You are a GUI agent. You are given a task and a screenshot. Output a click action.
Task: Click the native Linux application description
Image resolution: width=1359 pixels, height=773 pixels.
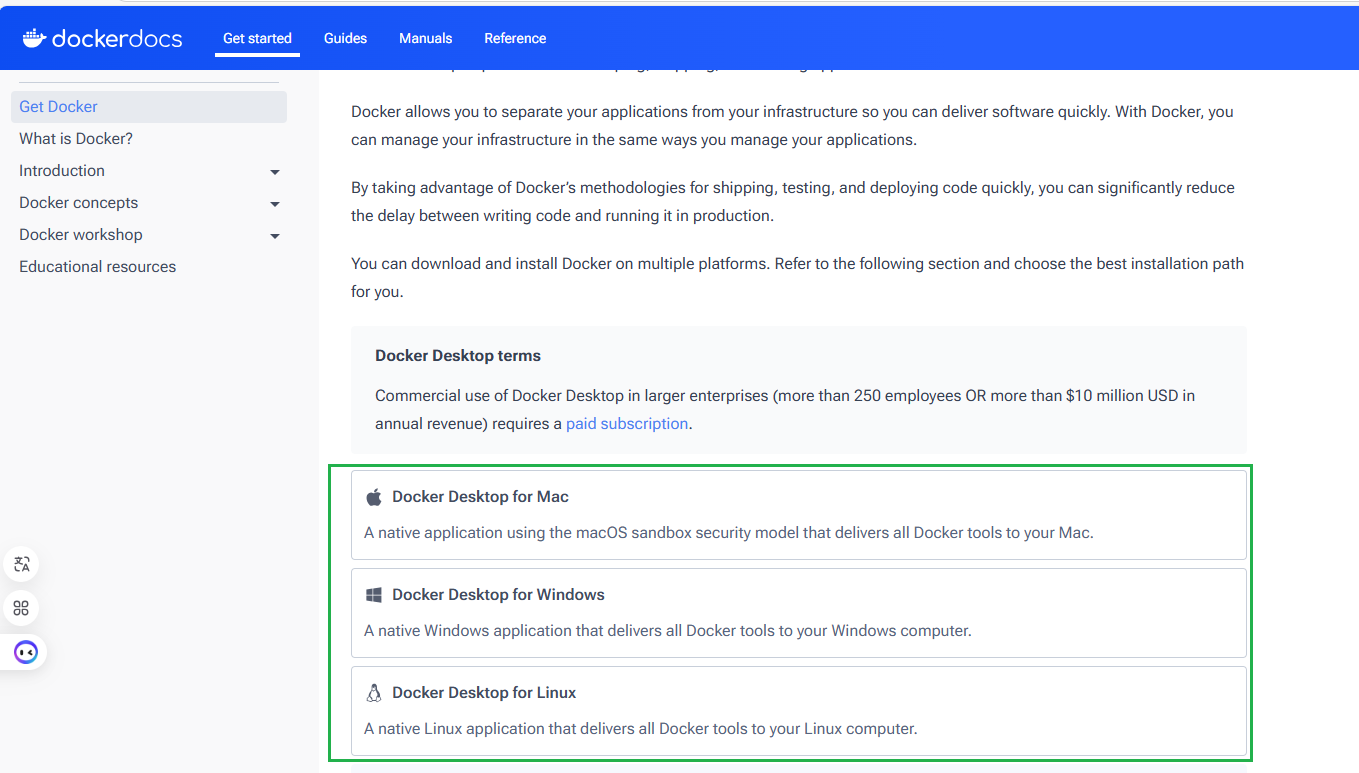(641, 729)
